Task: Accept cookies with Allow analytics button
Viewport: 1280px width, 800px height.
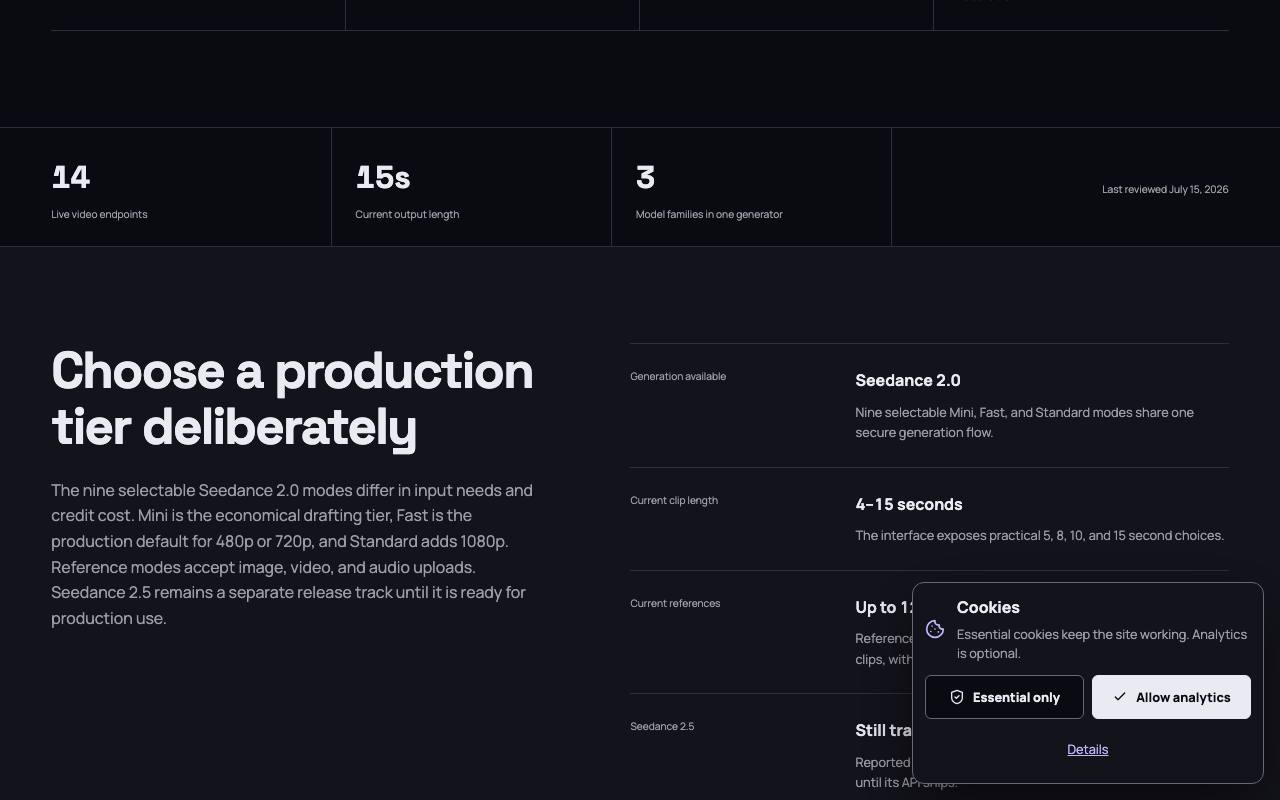Action: coord(1171,697)
